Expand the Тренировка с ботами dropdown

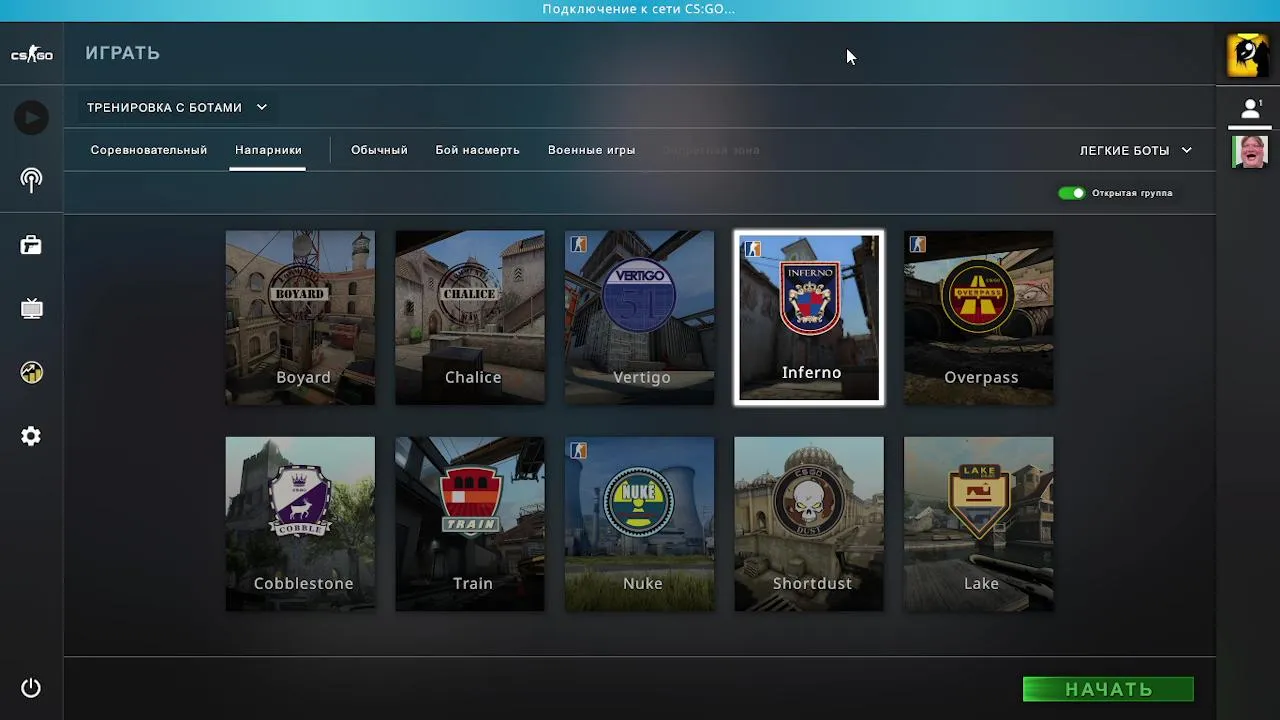pos(177,107)
